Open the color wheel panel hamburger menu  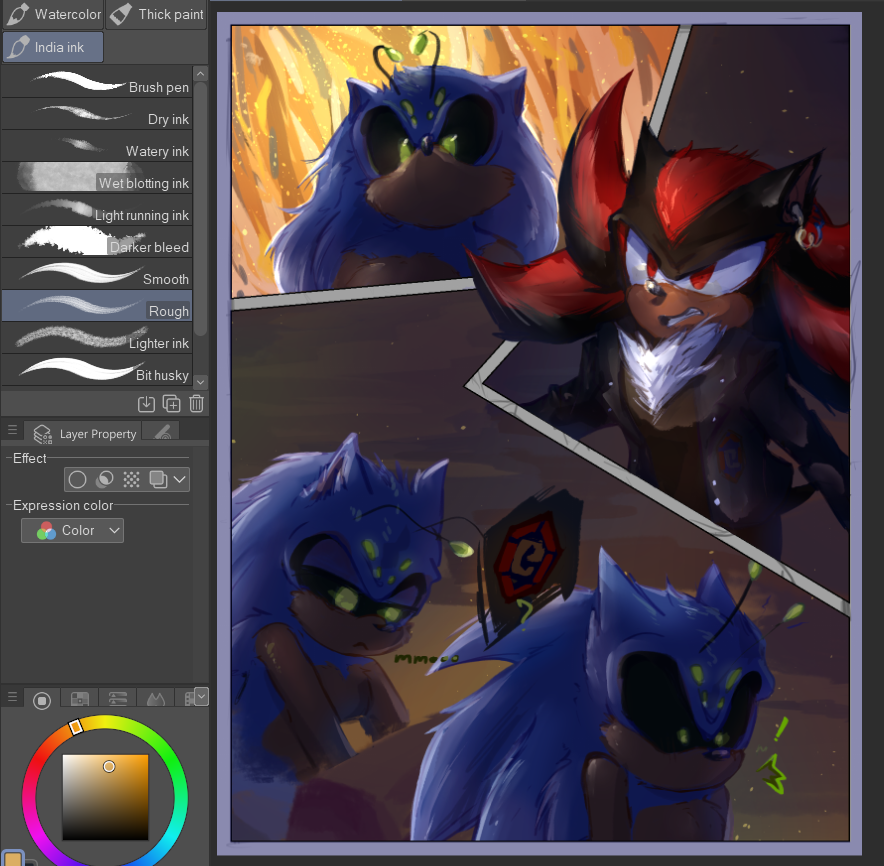[12, 698]
